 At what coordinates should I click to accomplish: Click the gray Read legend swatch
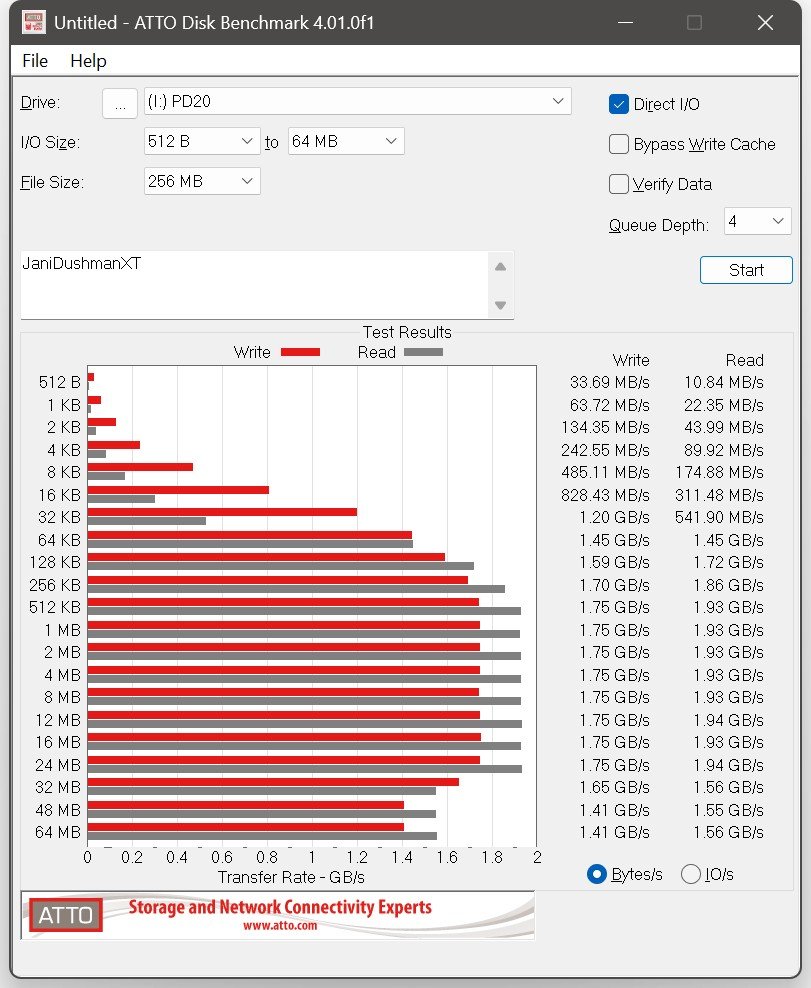coord(423,352)
